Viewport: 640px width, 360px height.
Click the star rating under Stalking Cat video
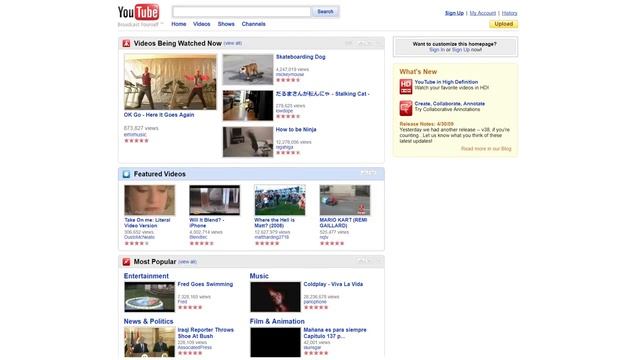tap(288, 116)
